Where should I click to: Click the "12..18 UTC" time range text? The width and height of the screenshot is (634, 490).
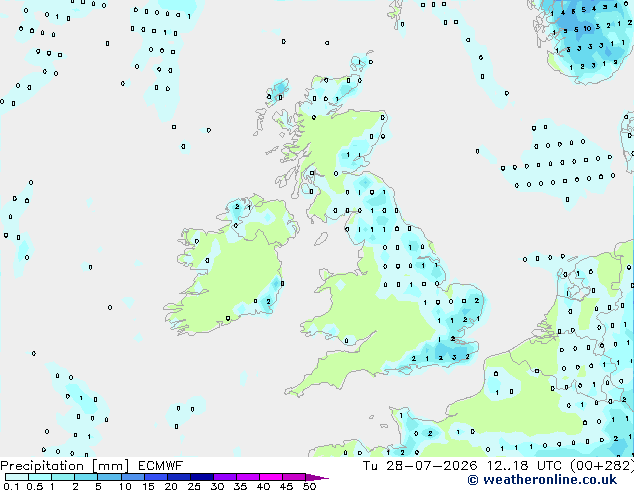click(525, 466)
